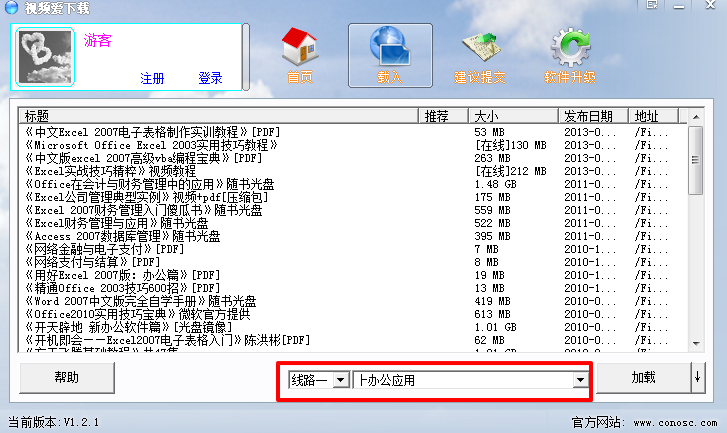Close the 视频爱下载 window
The image size is (727, 433).
710,5
